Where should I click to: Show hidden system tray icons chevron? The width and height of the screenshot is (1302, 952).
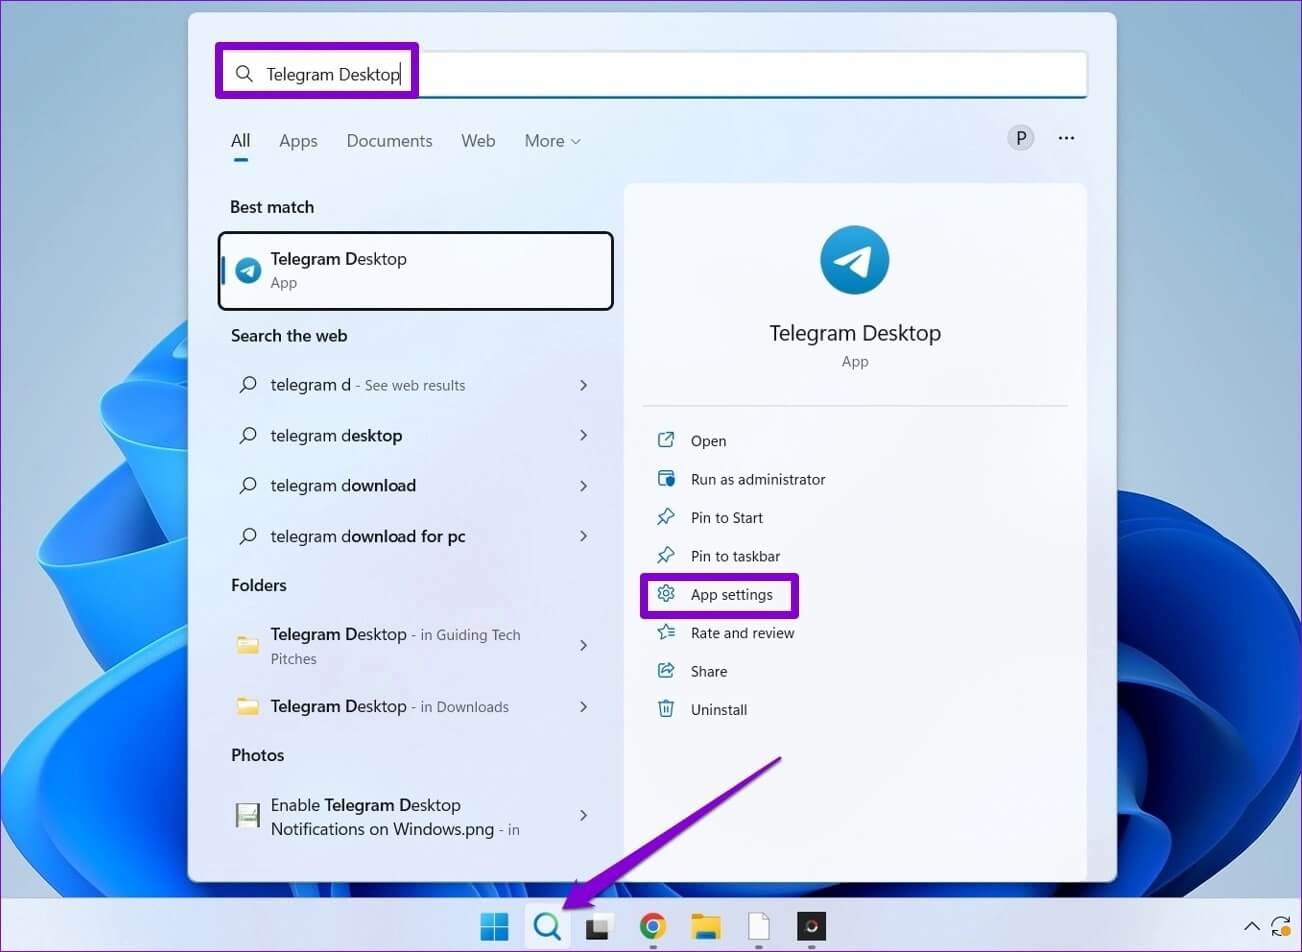click(x=1251, y=927)
